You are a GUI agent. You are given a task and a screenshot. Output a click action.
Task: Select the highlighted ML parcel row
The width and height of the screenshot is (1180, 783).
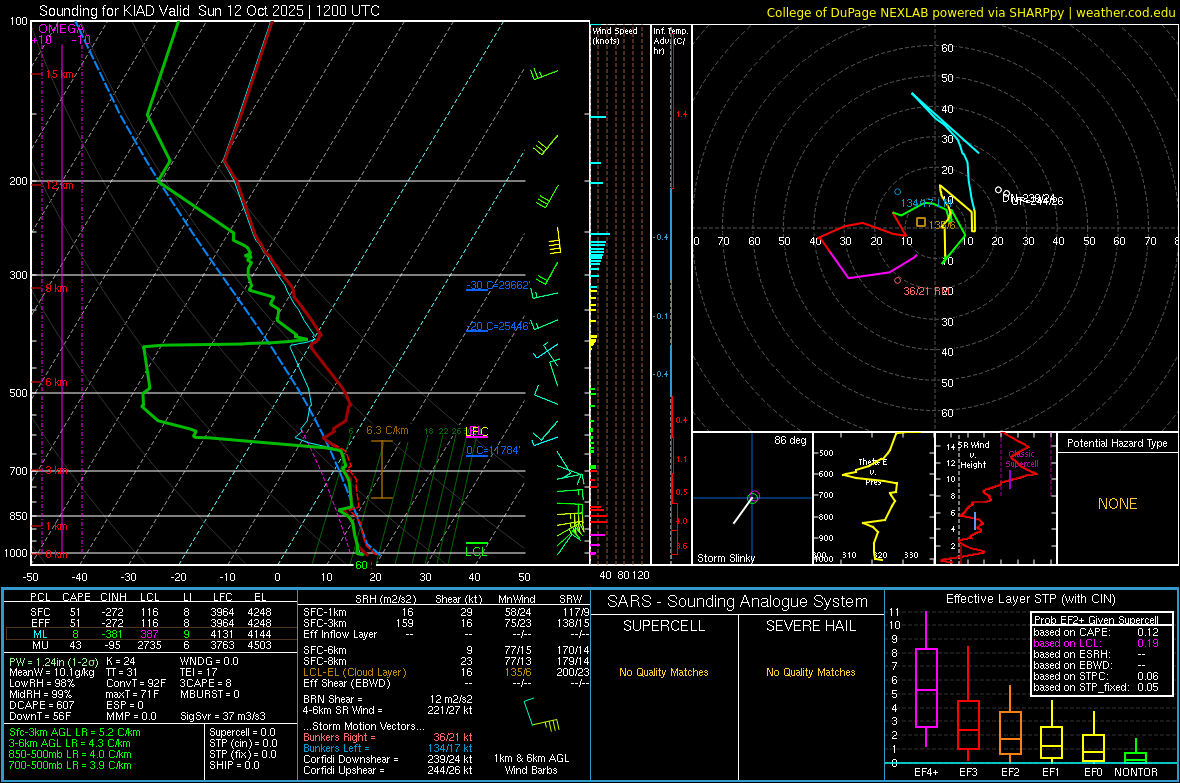click(151, 634)
